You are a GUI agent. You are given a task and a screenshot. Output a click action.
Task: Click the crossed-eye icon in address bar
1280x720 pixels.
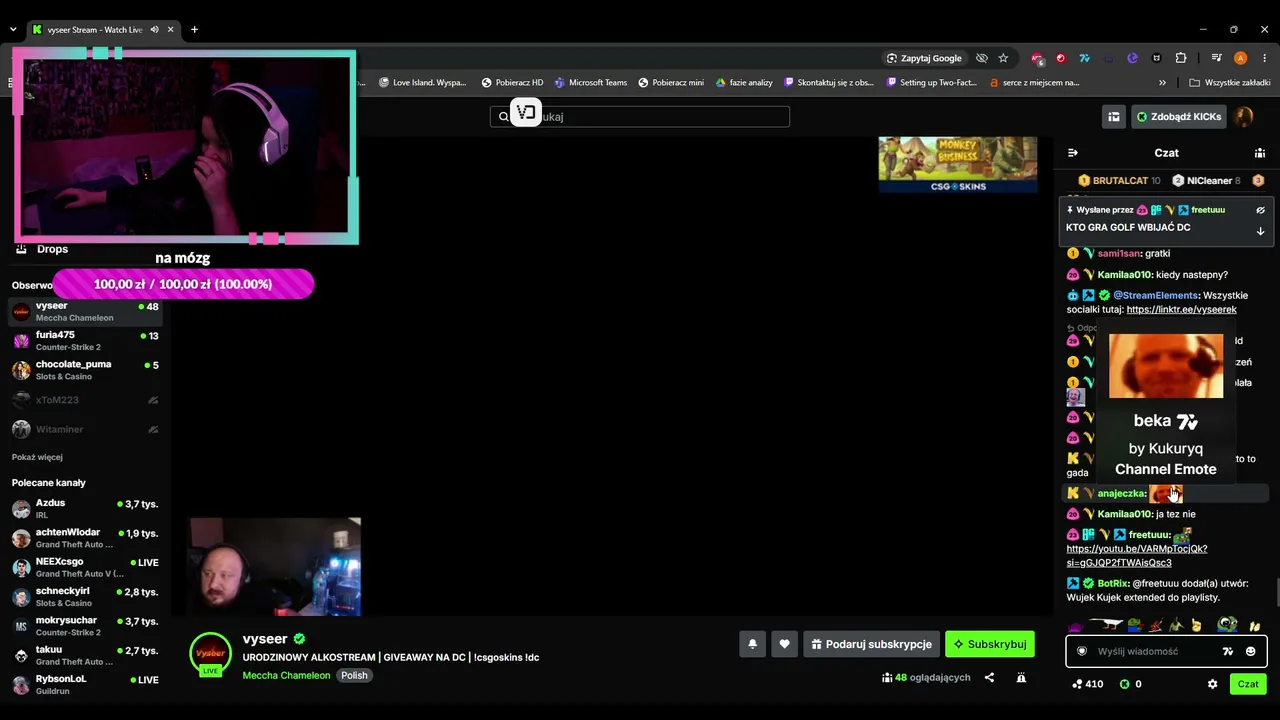tap(982, 58)
